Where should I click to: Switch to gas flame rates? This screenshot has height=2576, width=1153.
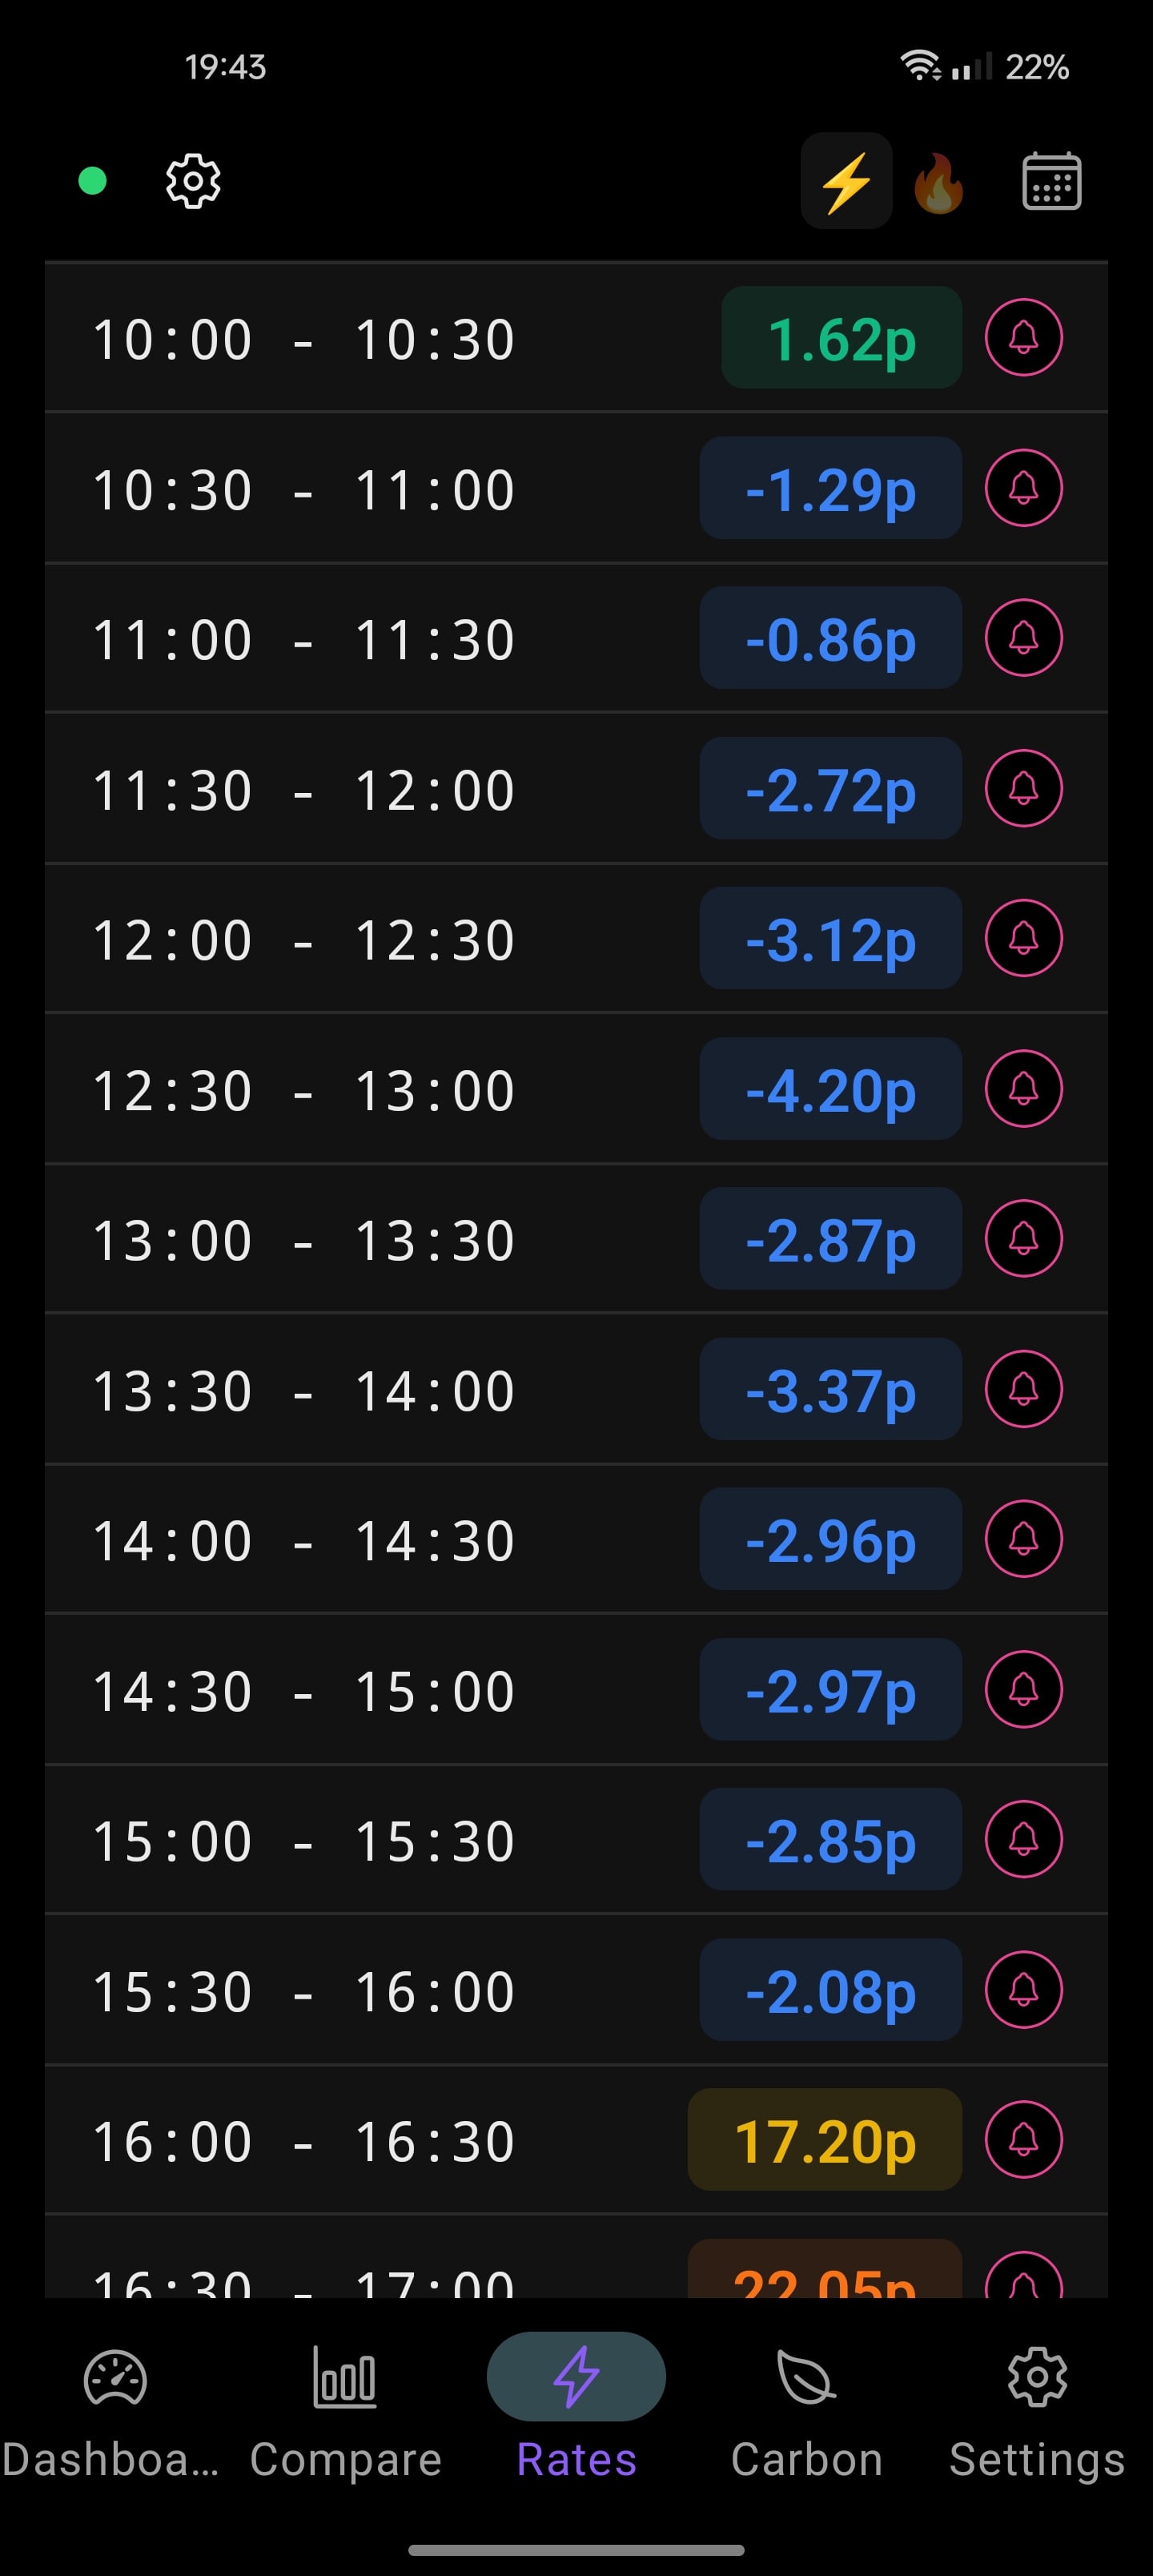point(939,182)
